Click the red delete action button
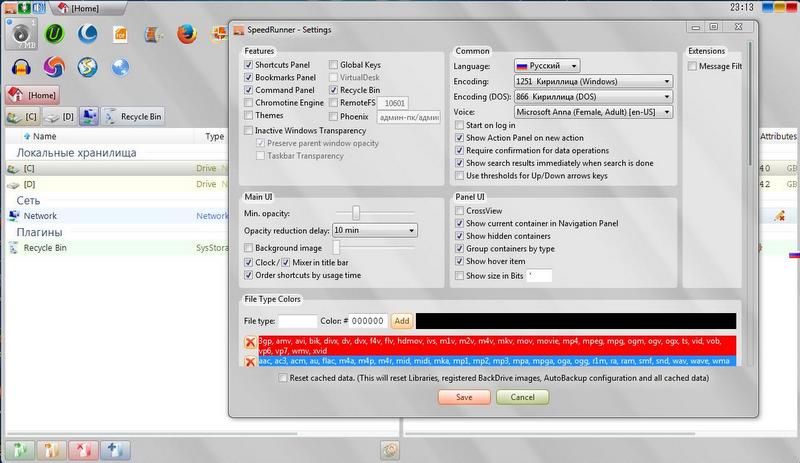Image resolution: width=800 pixels, height=463 pixels. click(83, 450)
